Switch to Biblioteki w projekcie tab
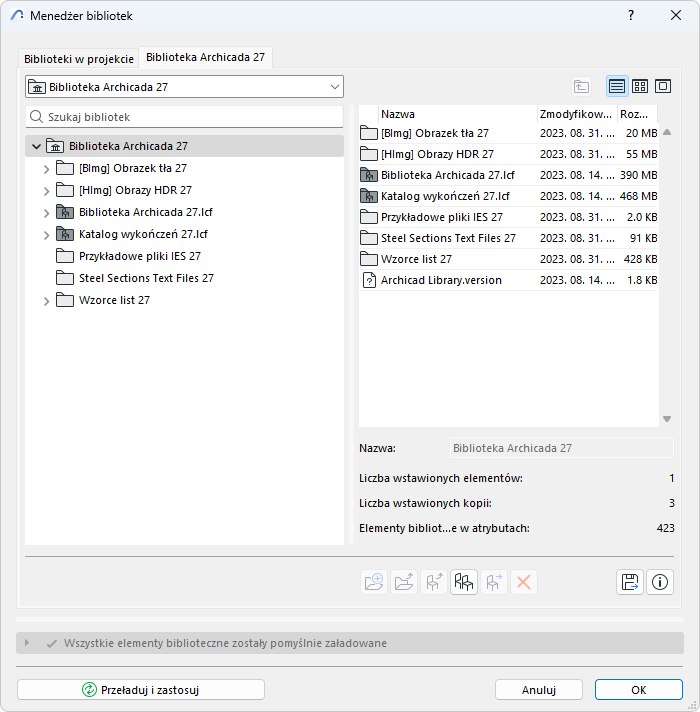This screenshot has height=712, width=700. (x=79, y=59)
